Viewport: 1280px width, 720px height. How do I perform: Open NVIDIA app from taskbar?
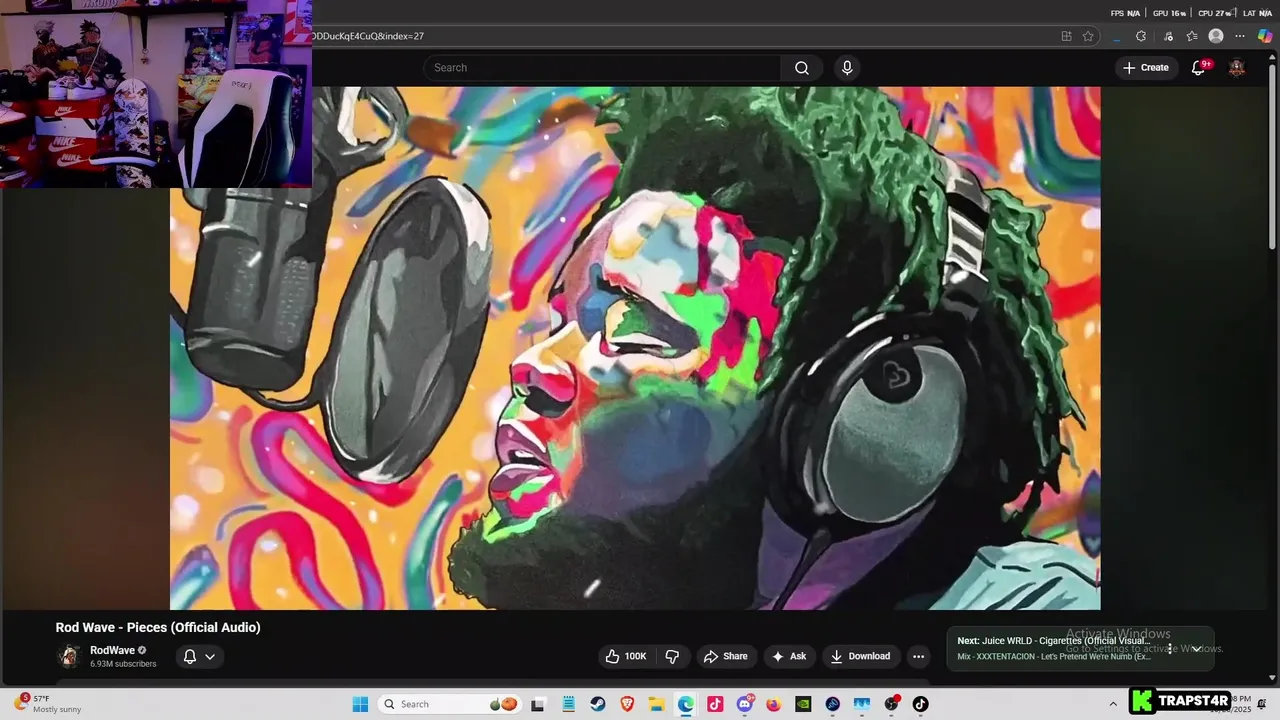[803, 704]
